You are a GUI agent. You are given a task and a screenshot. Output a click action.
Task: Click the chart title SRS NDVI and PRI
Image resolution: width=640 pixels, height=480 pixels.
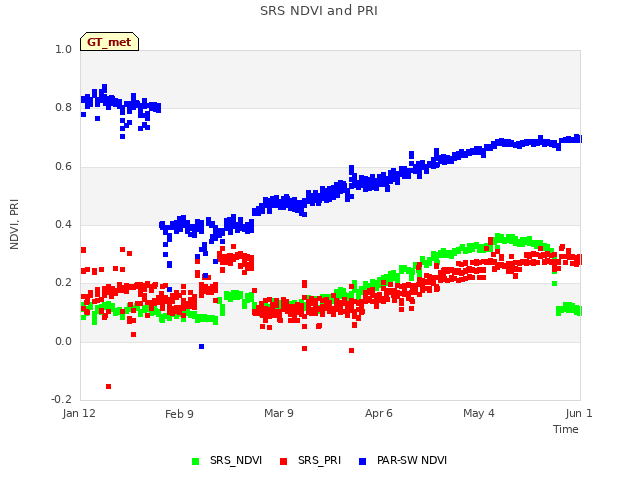(319, 10)
